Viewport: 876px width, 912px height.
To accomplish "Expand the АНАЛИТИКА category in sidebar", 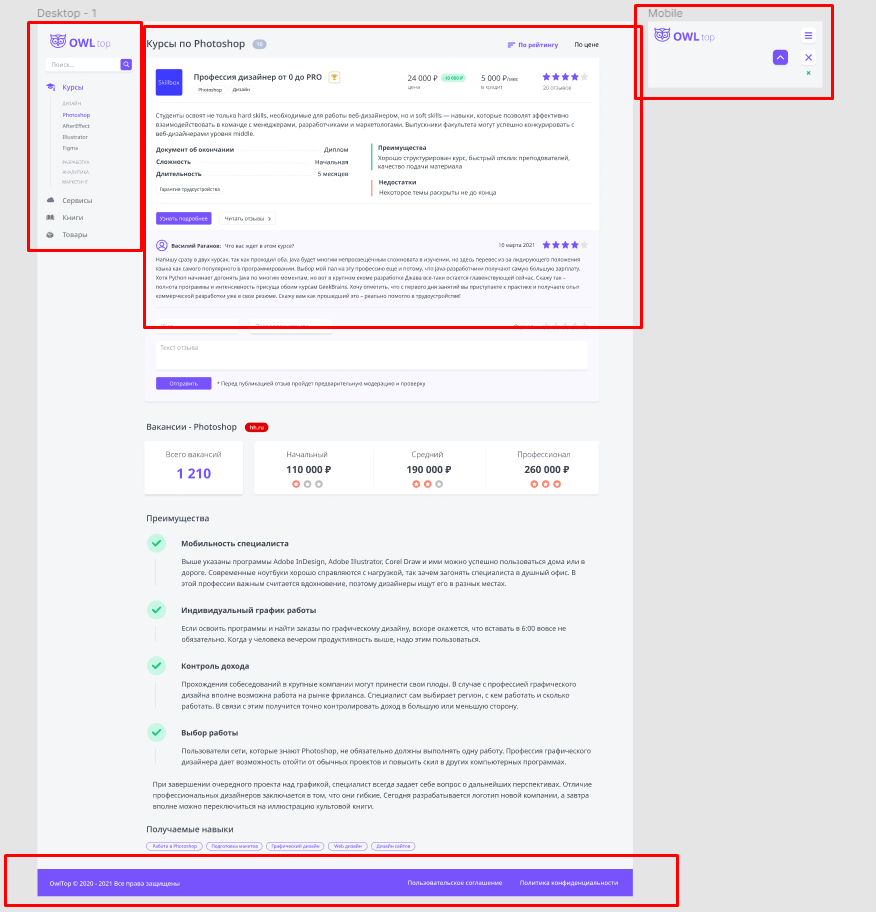I will tap(76, 172).
